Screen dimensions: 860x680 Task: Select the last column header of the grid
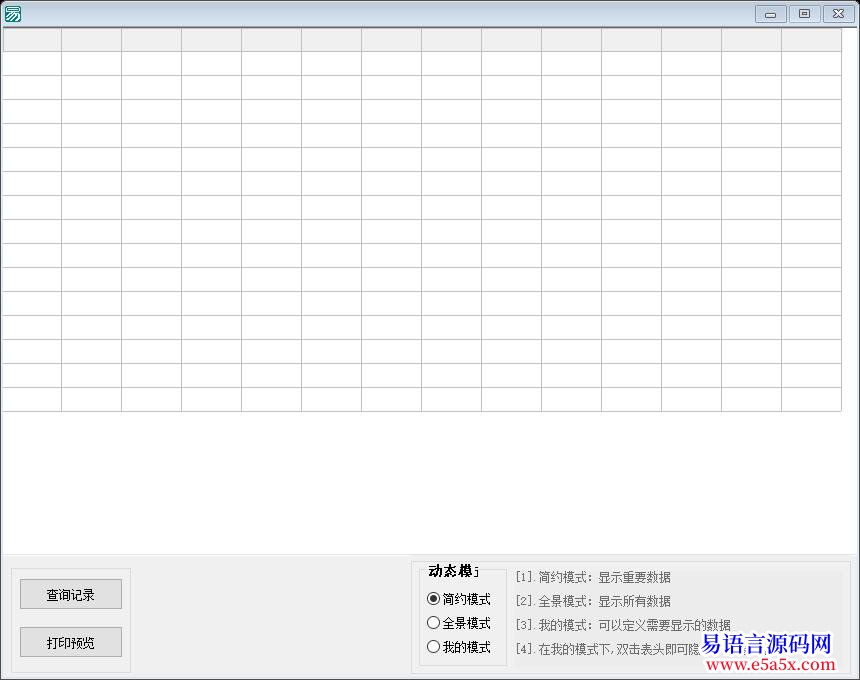pyautogui.click(x=811, y=39)
